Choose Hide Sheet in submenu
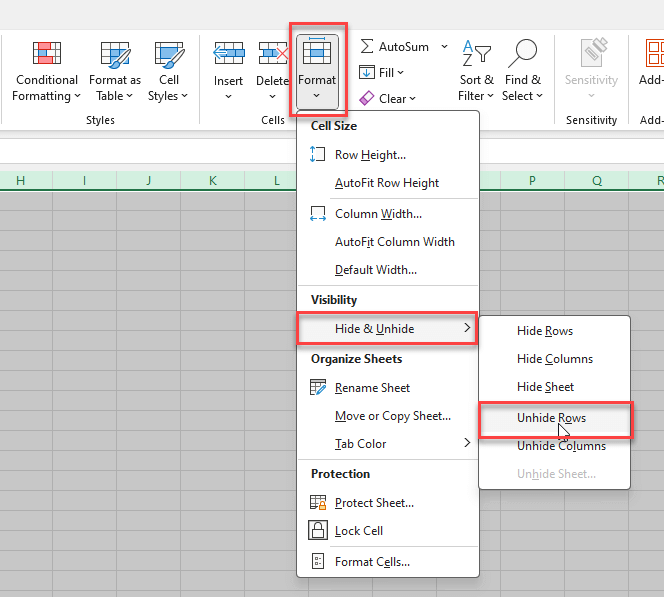The height and width of the screenshot is (597, 664). (555, 387)
